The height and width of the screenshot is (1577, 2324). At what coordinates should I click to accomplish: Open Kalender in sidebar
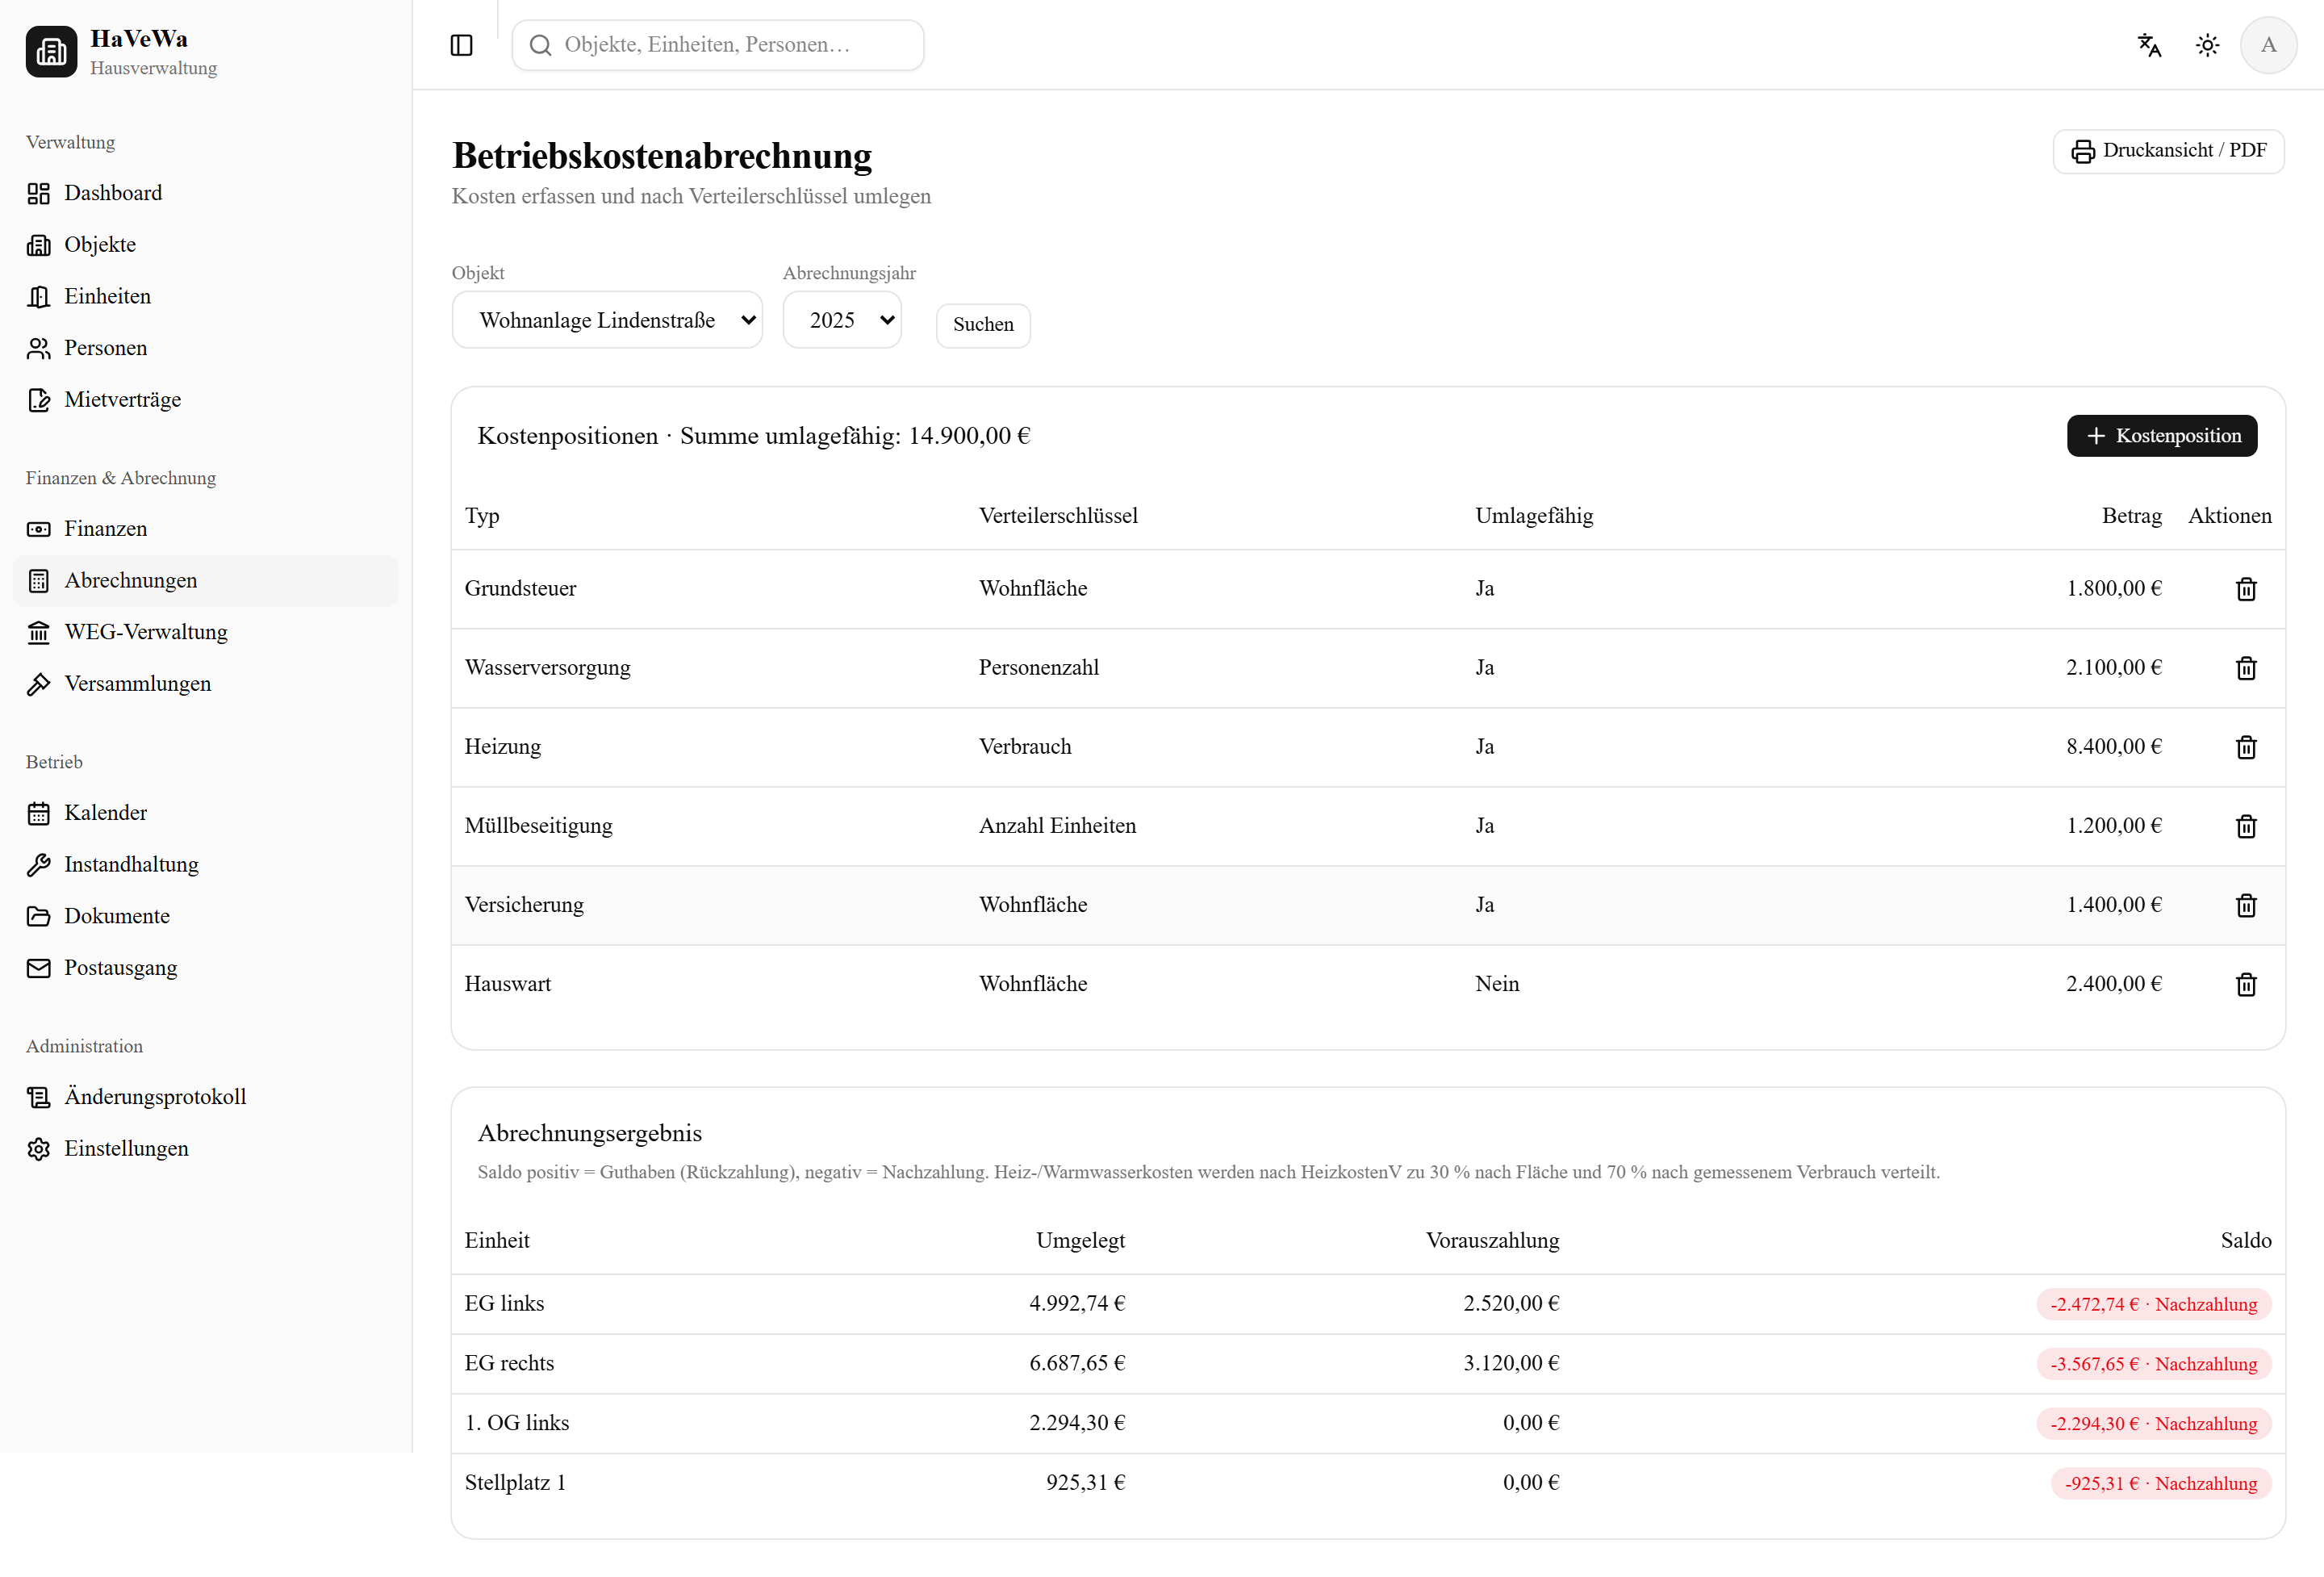[206, 813]
